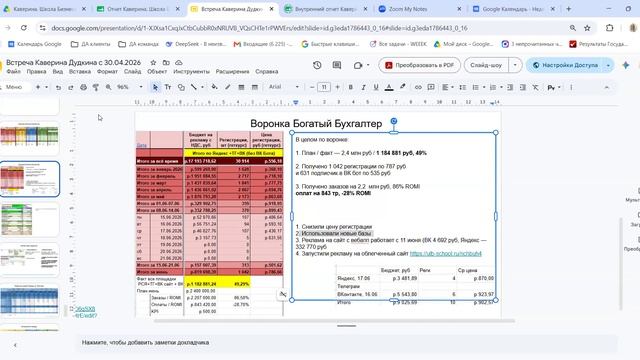
Task: Select the blue table slide thumbnail
Action: [29, 300]
